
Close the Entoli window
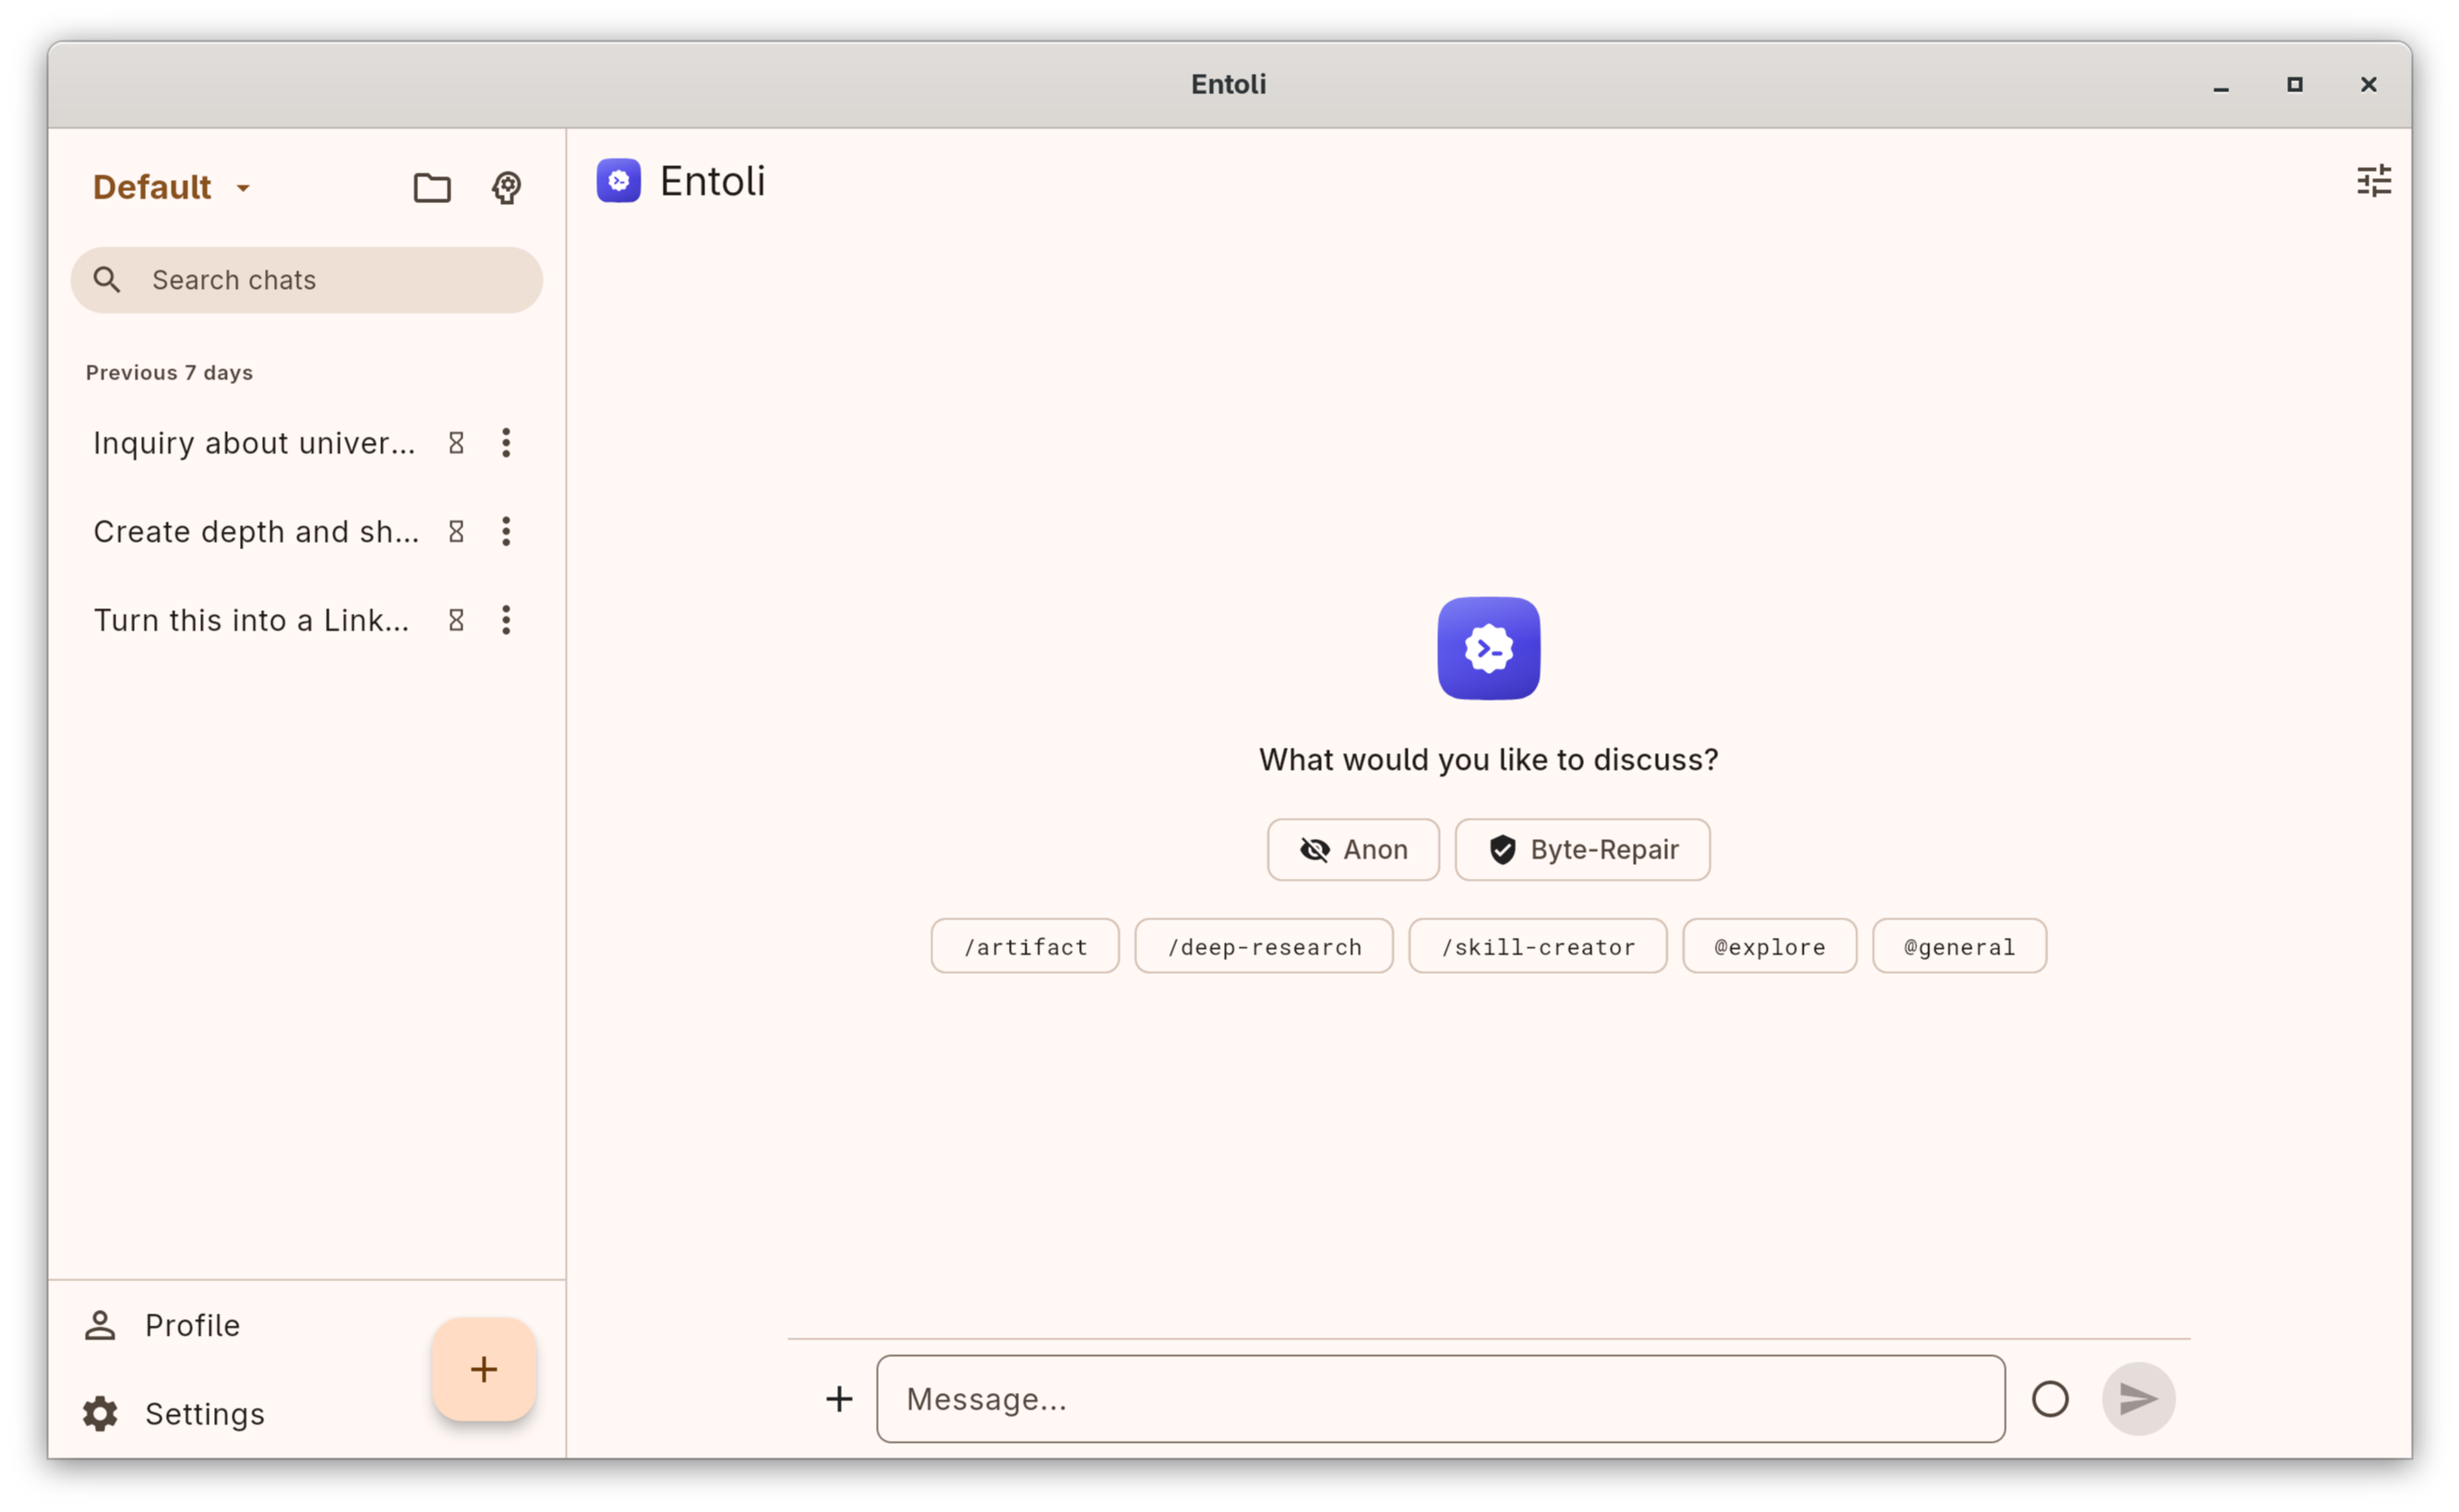[2368, 85]
